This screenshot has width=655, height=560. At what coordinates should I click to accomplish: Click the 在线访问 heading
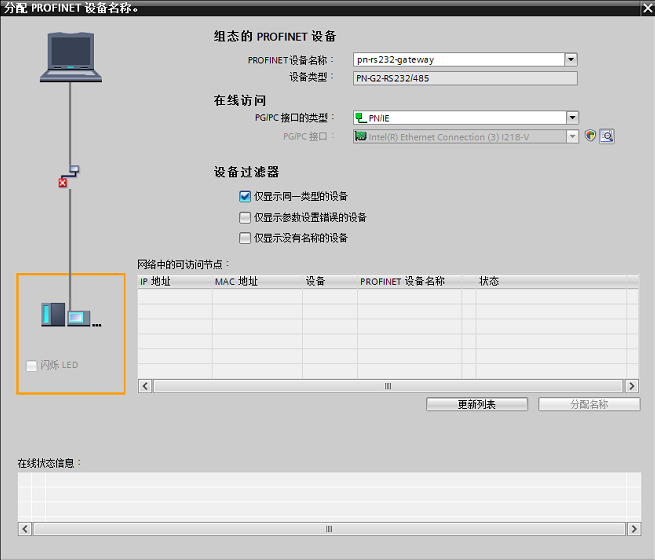(240, 101)
